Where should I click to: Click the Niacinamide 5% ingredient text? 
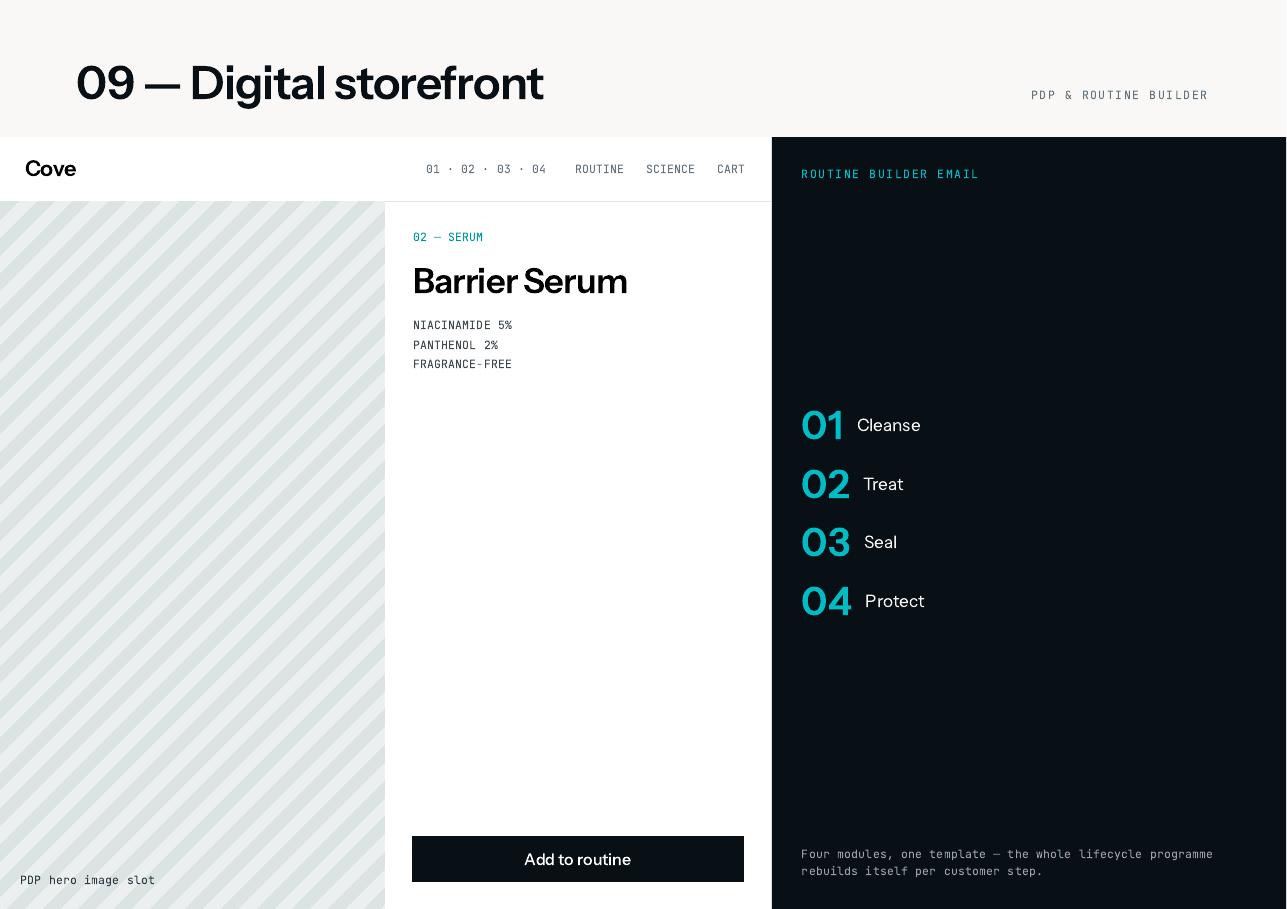coord(462,325)
